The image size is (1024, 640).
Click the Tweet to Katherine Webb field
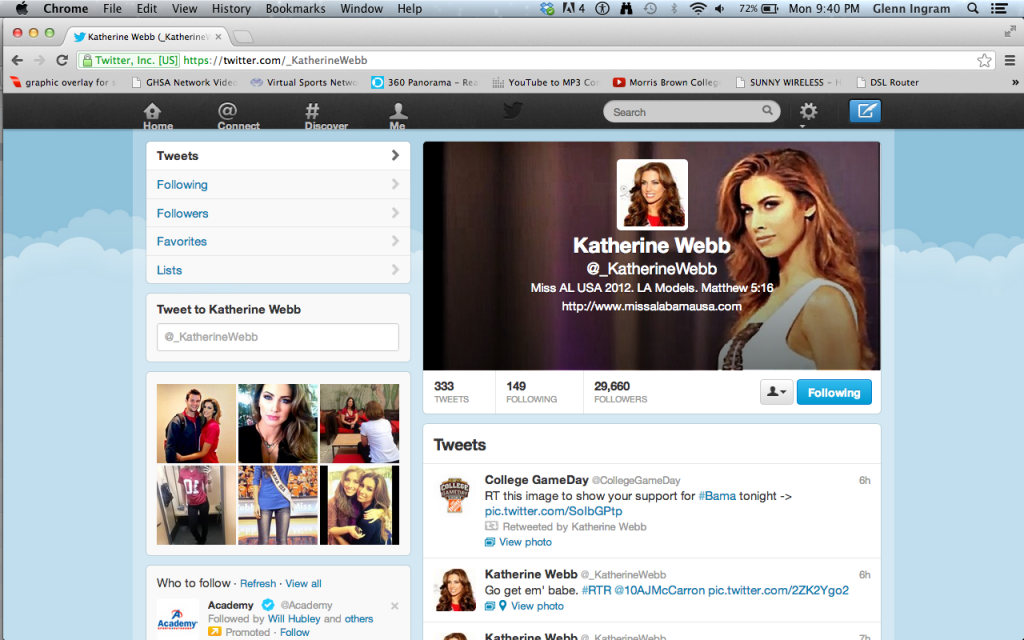(277, 337)
